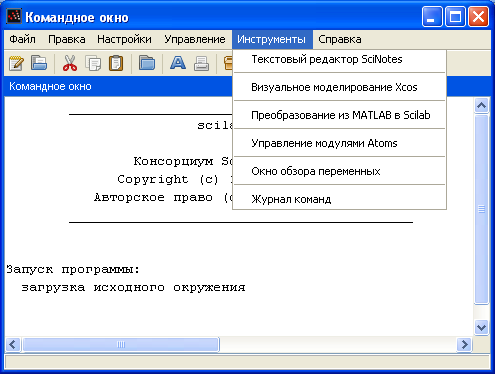Click text 'загрузка исходного окружения'
Screen dimensions: 495x374
pyautogui.click(x=133, y=287)
